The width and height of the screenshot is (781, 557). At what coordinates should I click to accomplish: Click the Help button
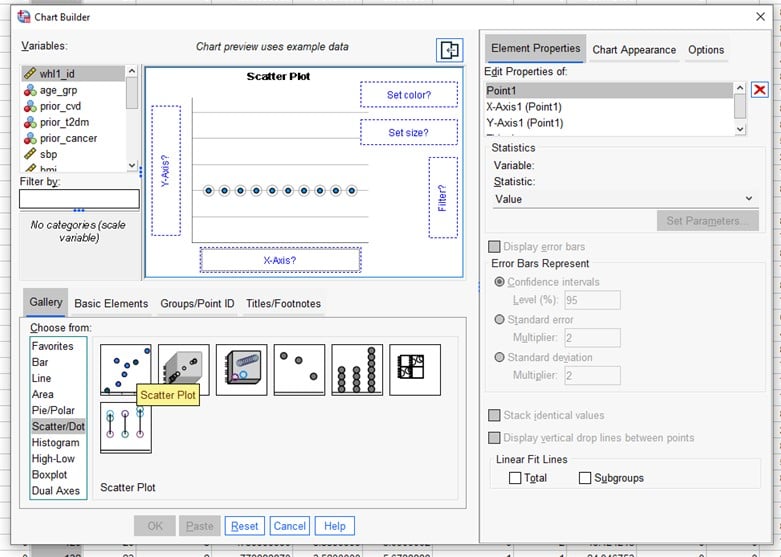(x=334, y=526)
